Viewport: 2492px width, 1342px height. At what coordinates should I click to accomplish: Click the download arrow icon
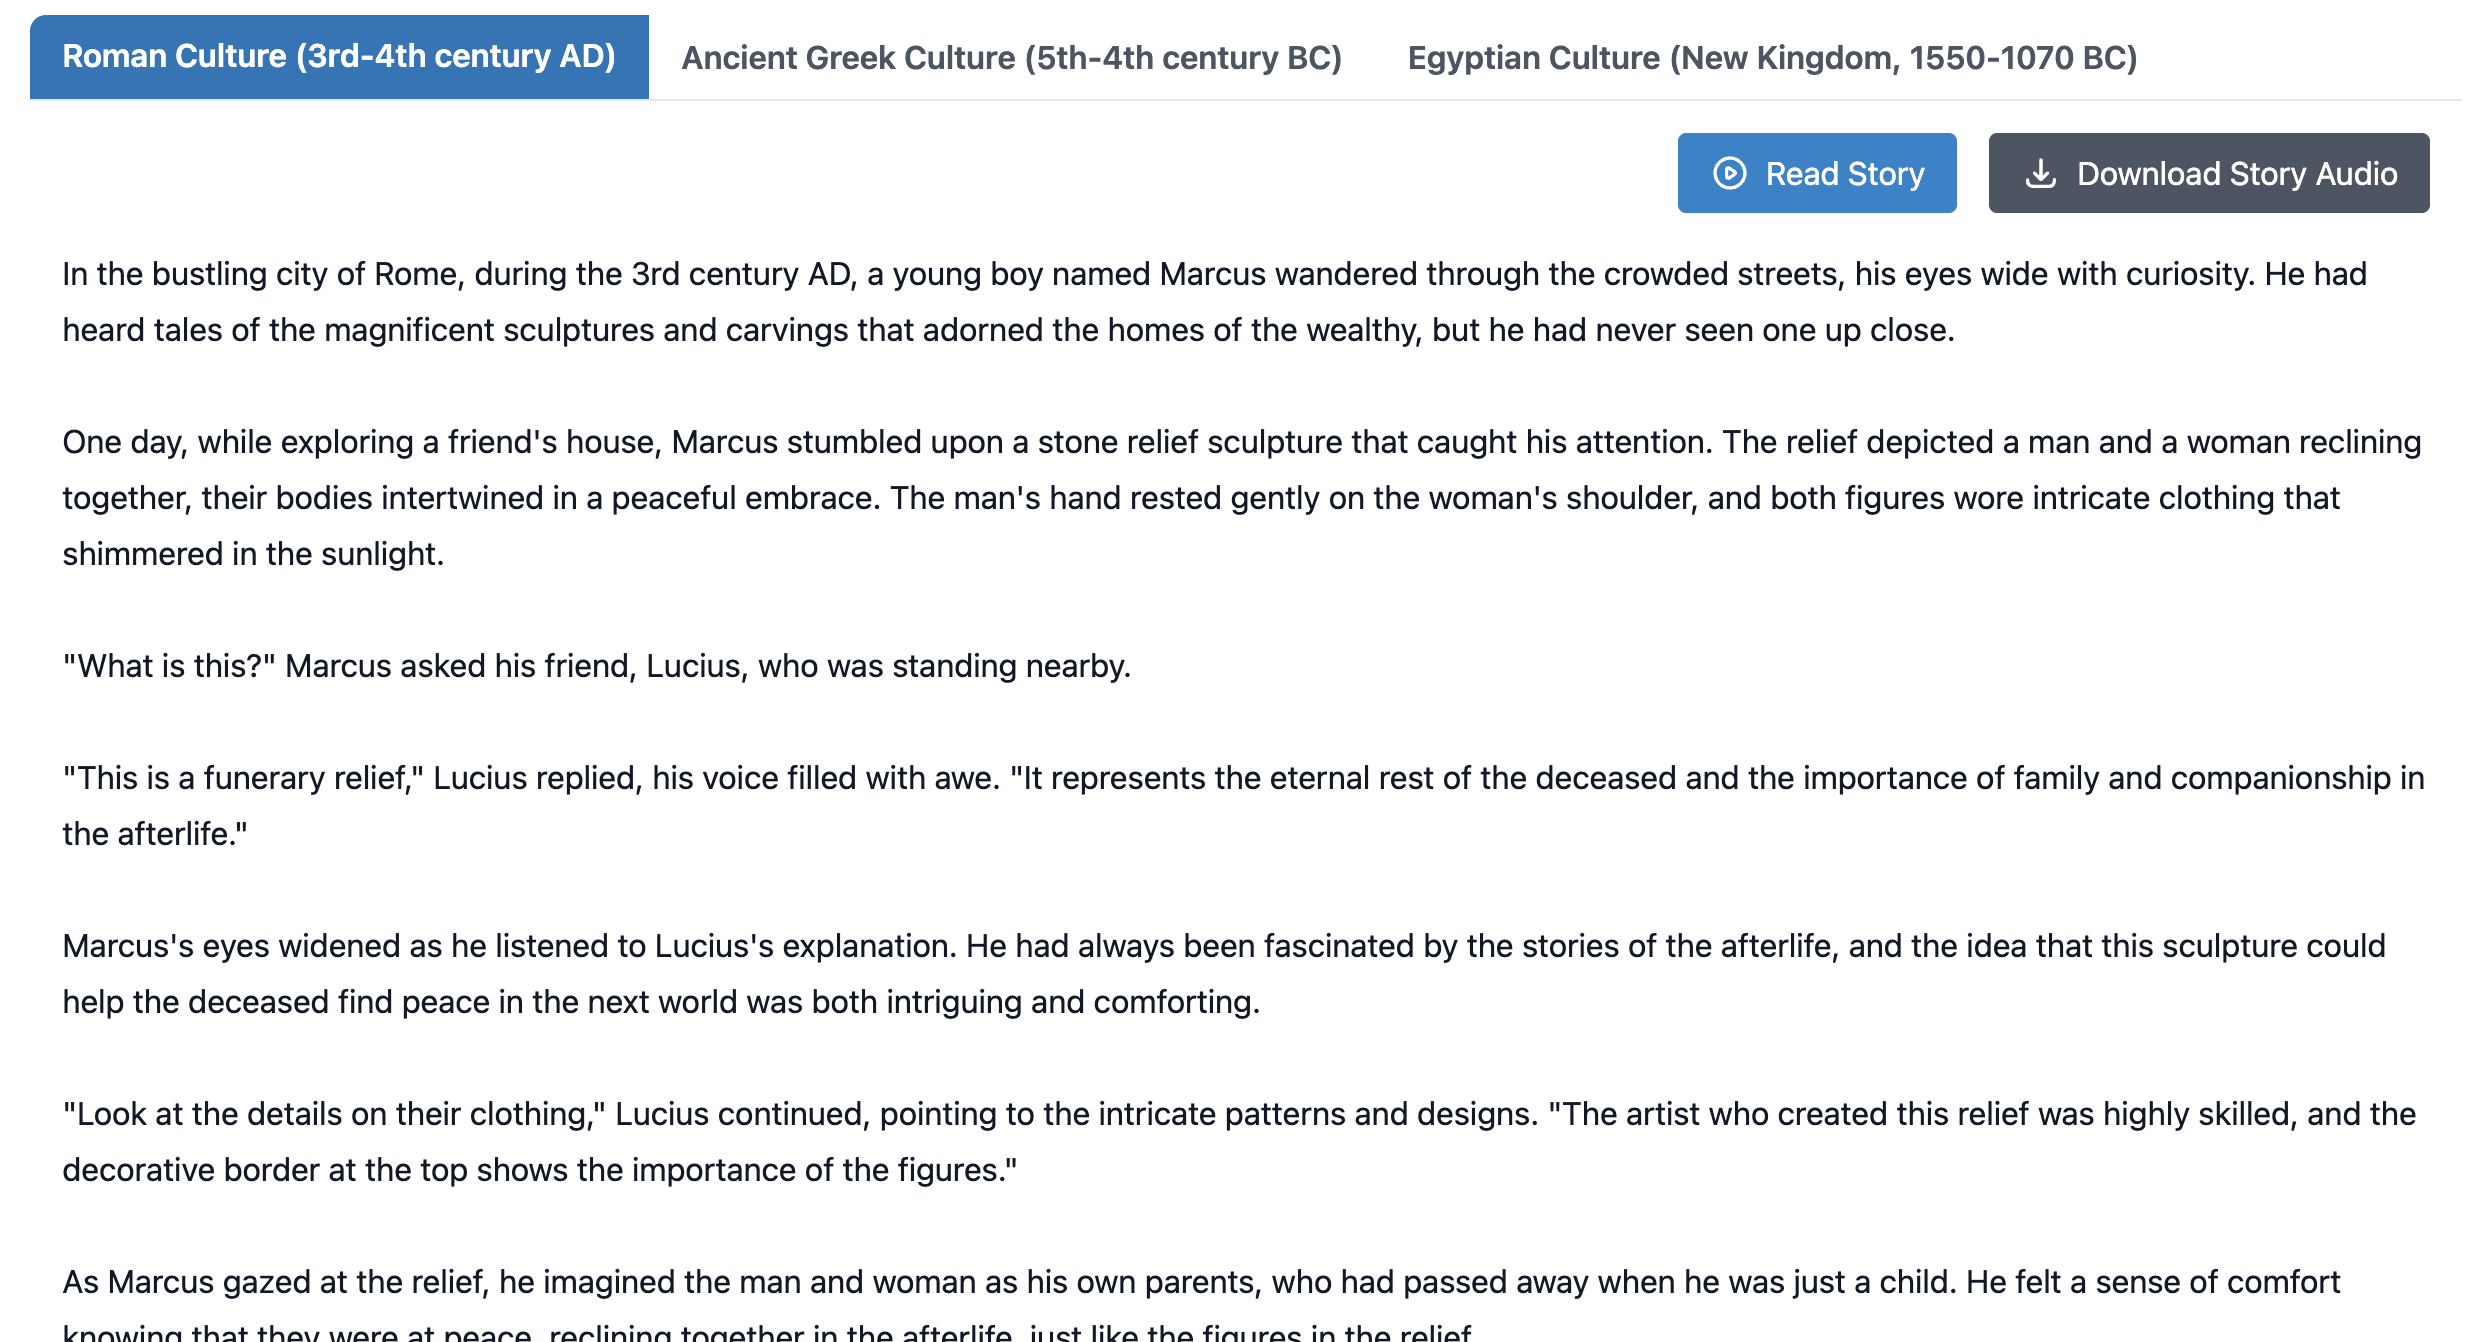click(x=2040, y=173)
